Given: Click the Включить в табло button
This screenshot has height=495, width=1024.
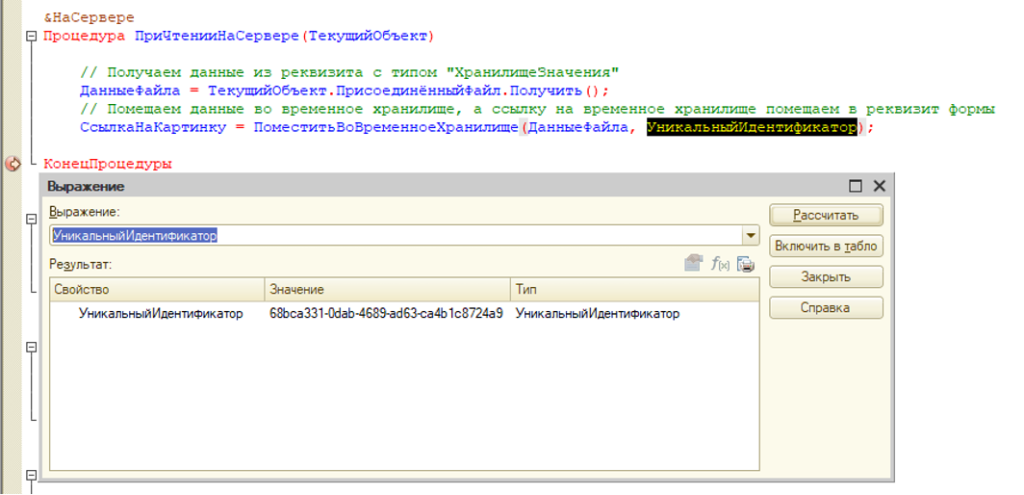Looking at the screenshot, I should point(826,246).
